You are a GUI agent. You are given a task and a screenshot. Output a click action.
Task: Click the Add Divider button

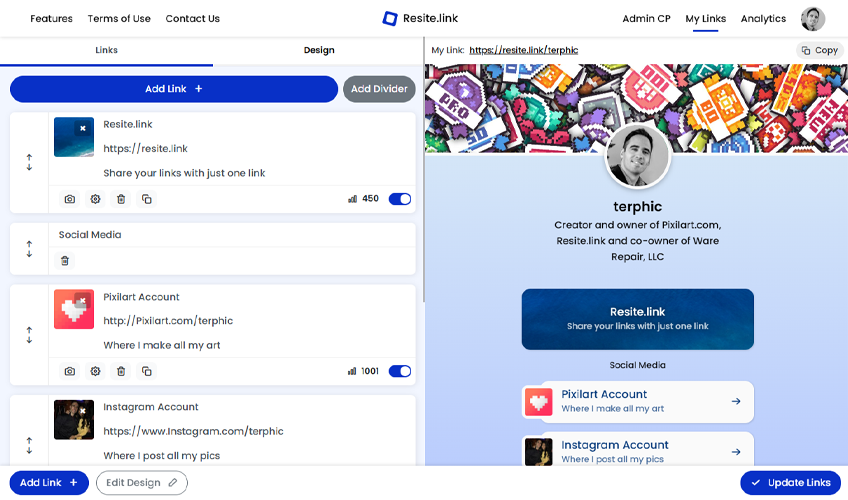pyautogui.click(x=379, y=89)
